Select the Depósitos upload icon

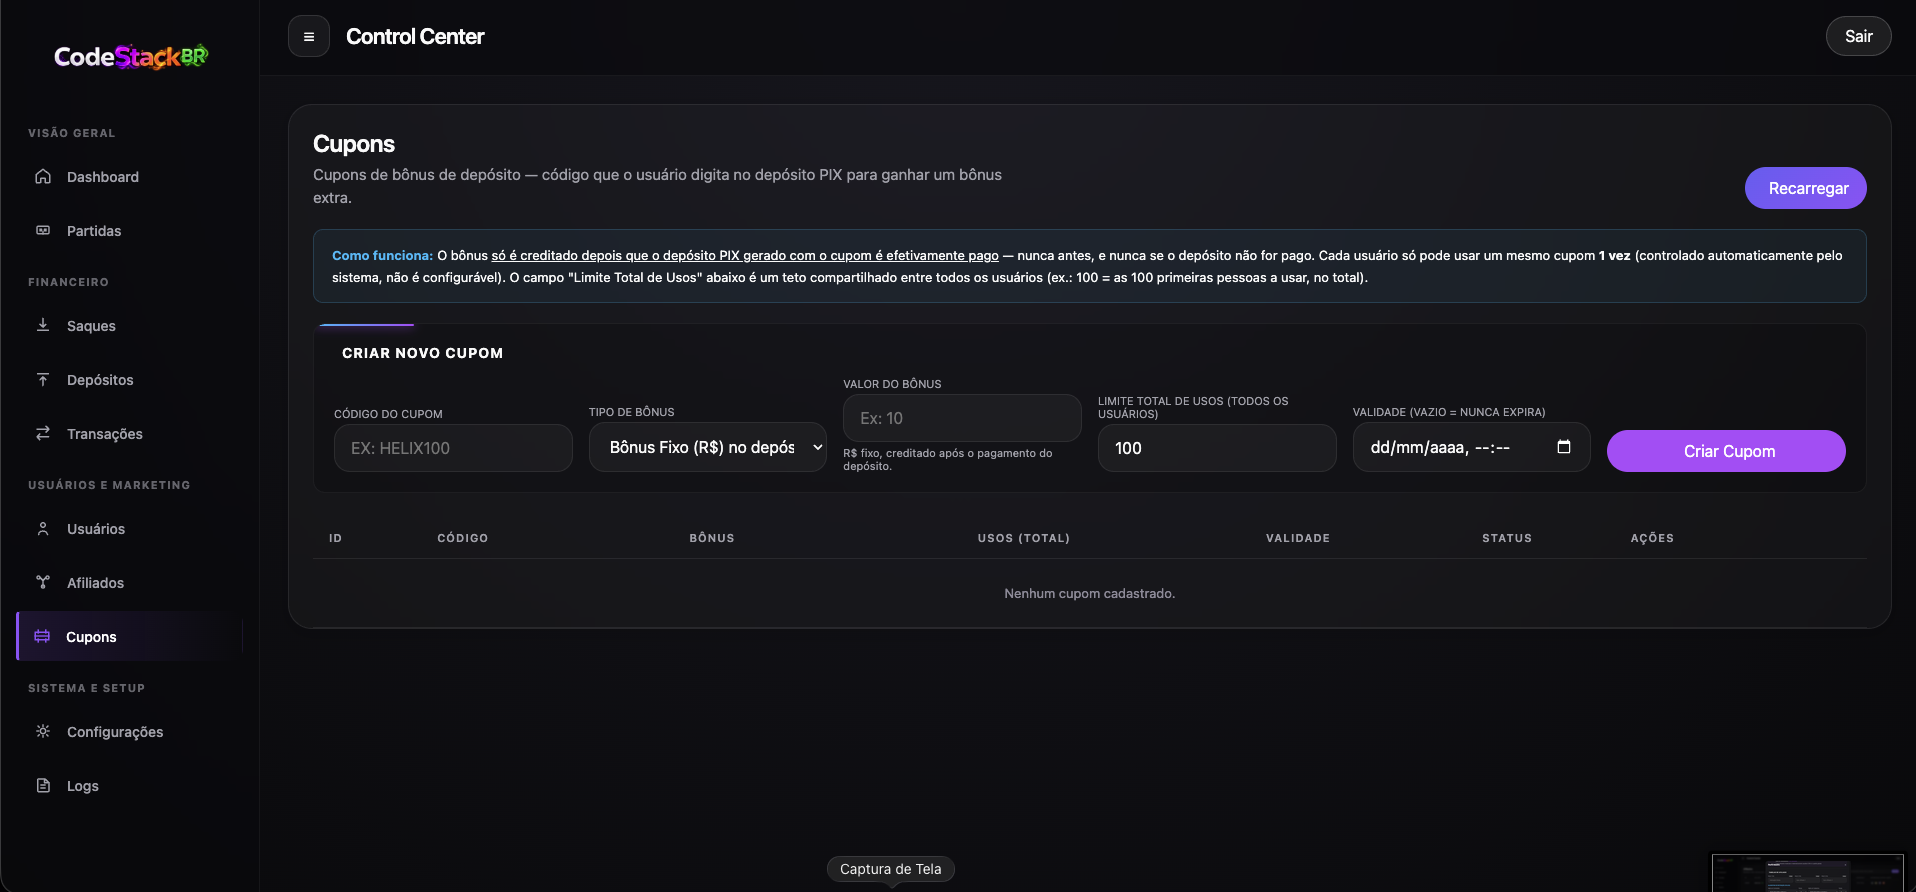43,379
